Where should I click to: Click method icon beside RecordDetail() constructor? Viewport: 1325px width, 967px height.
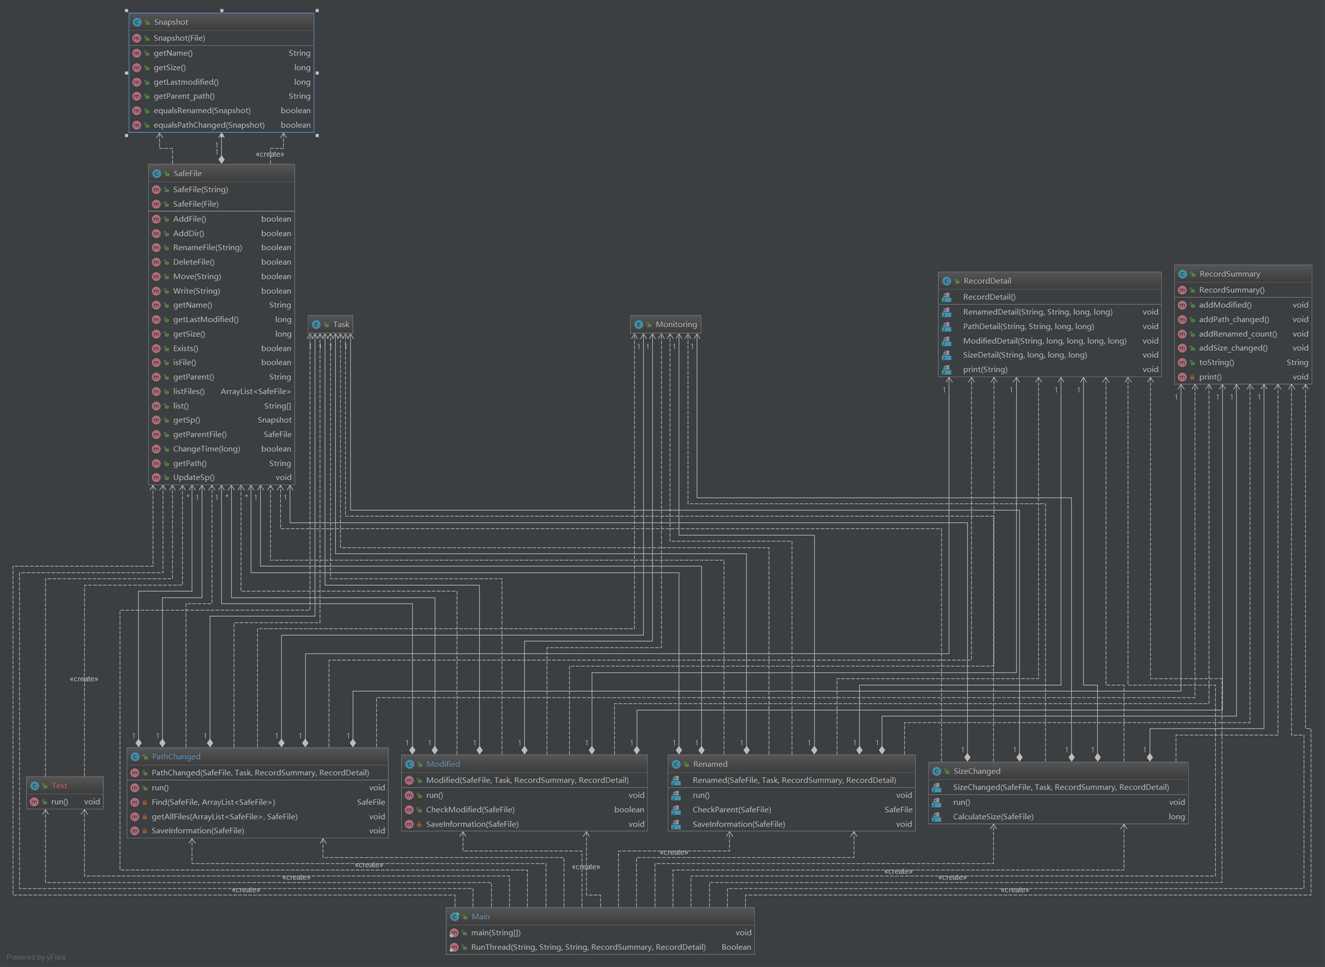pyautogui.click(x=946, y=297)
